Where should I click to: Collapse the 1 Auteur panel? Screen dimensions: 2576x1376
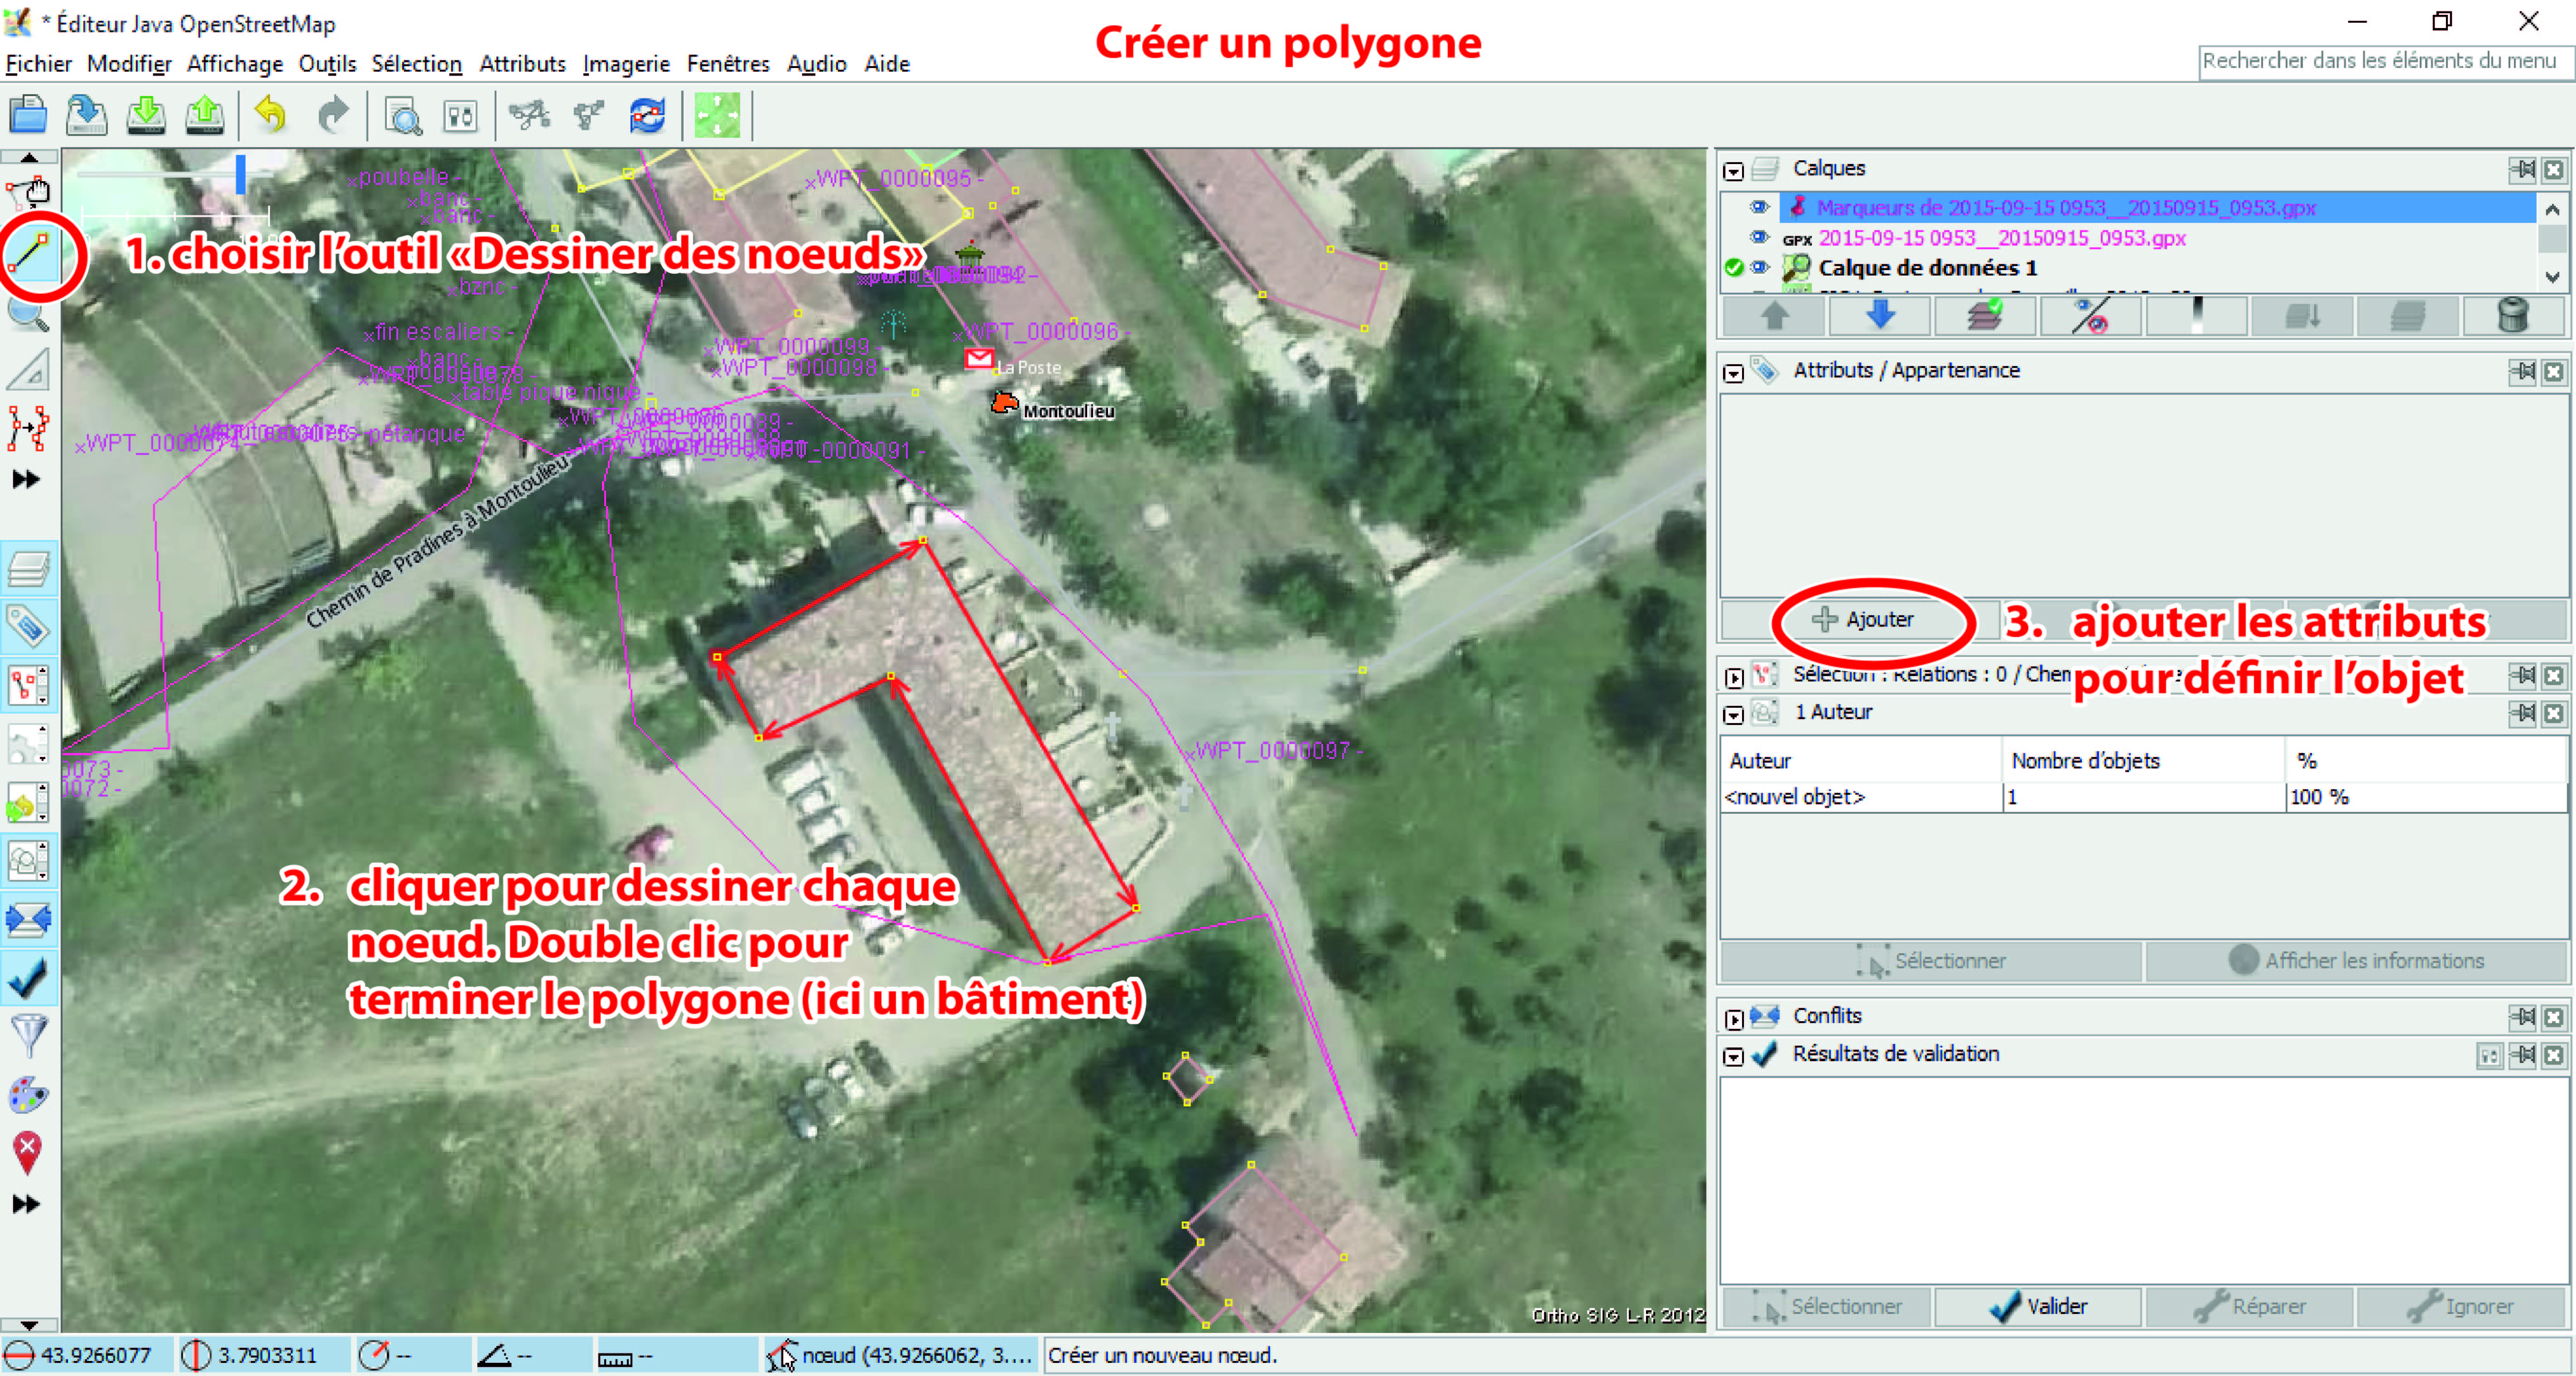tap(1734, 715)
